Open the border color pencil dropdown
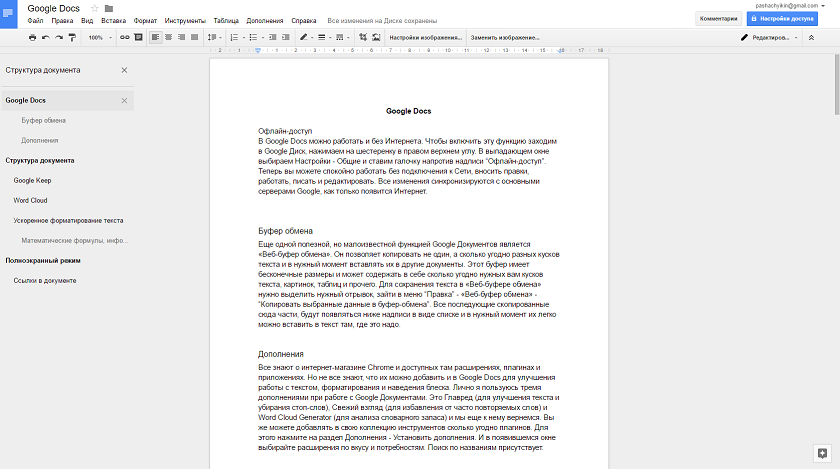 coord(306,38)
